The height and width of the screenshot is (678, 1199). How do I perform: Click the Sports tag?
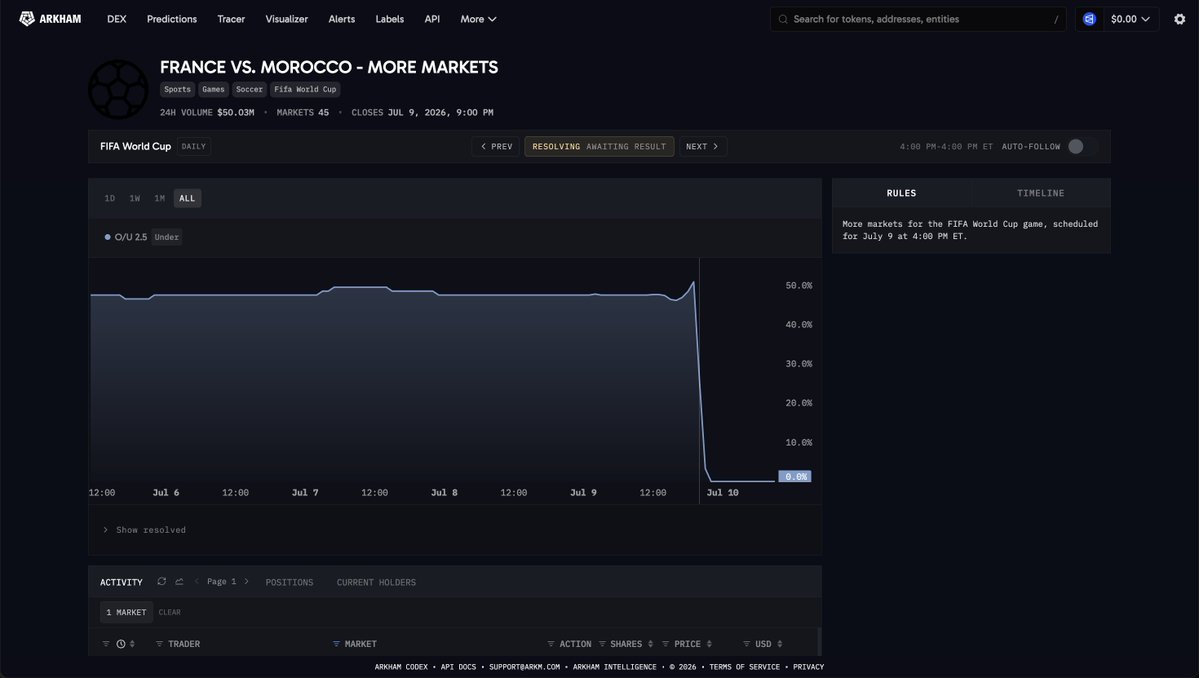click(x=177, y=89)
